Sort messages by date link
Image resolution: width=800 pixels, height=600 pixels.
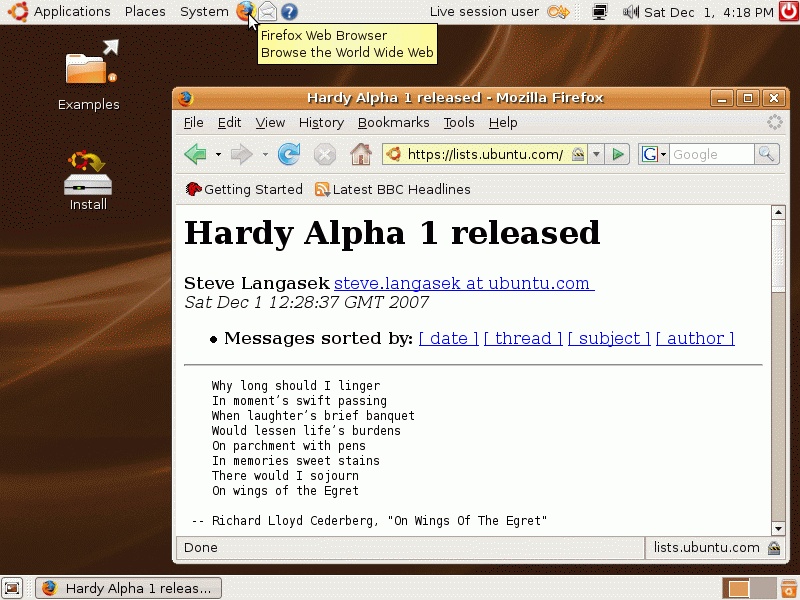[x=448, y=338]
